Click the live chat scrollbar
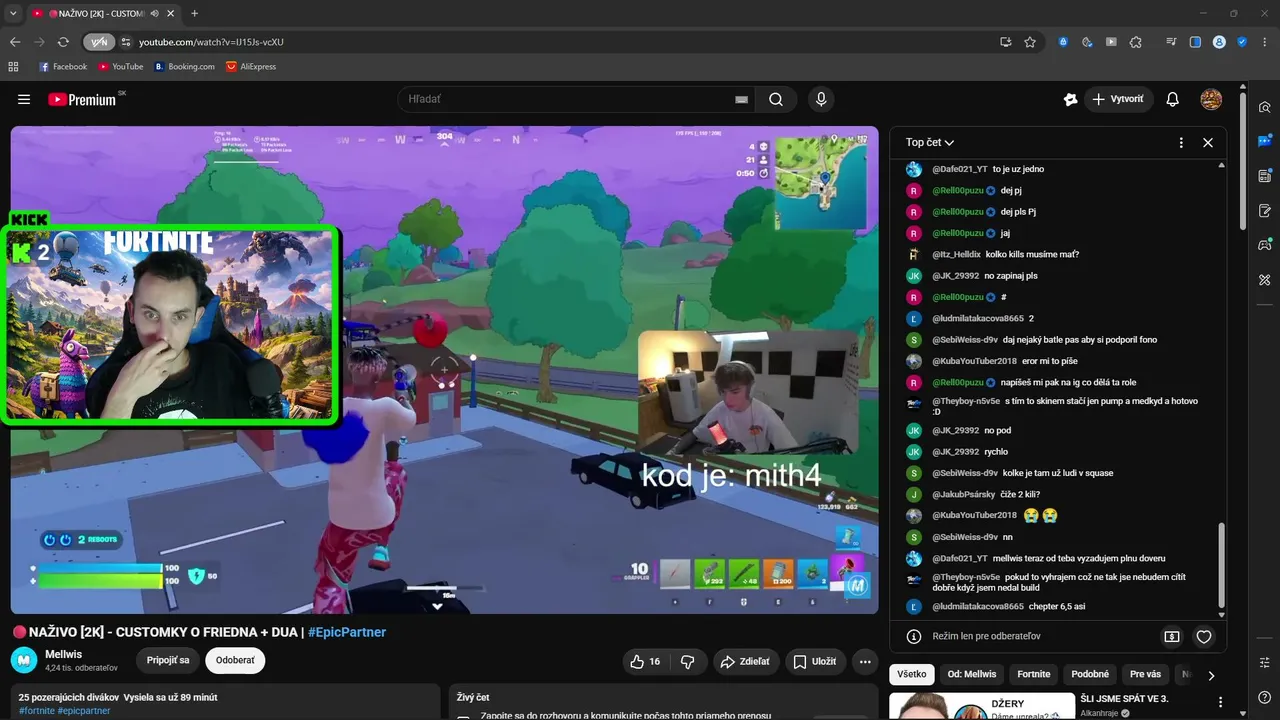Viewport: 1280px width, 720px height. (x=1222, y=565)
